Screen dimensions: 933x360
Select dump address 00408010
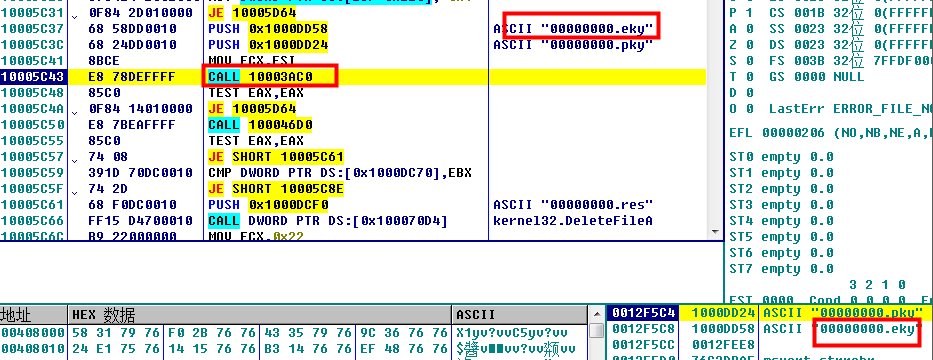click(33, 348)
